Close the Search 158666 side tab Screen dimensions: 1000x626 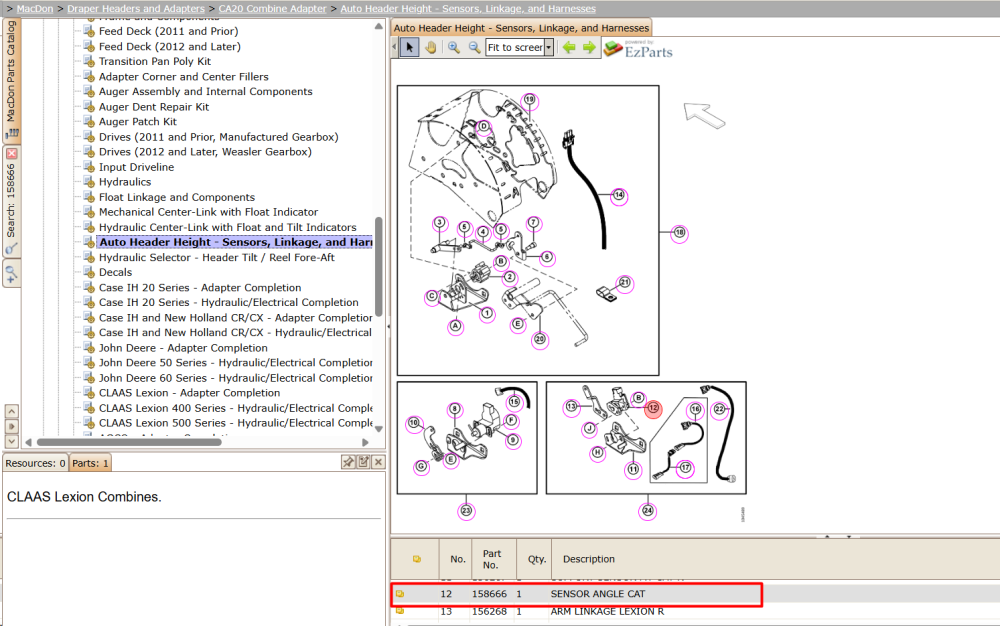[11, 154]
